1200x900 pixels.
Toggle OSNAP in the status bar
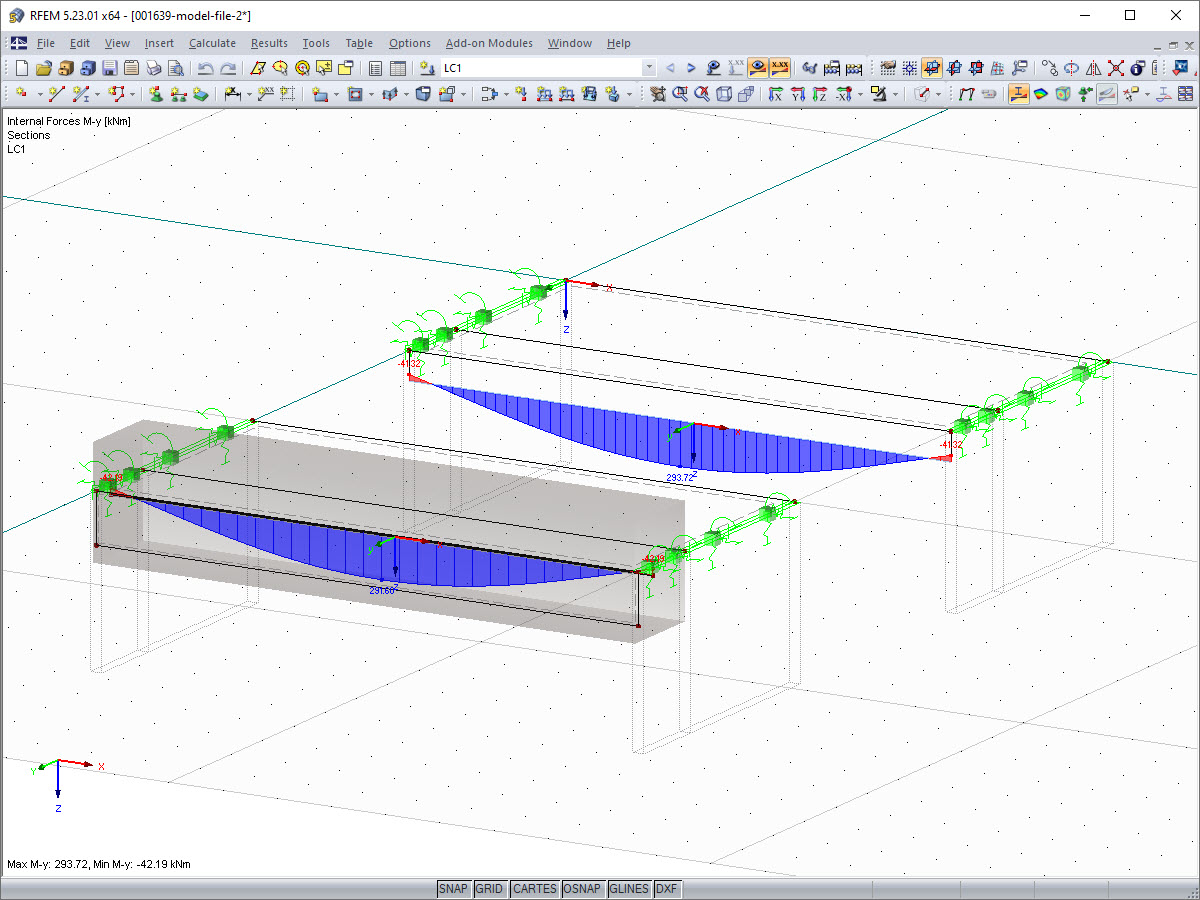point(582,889)
